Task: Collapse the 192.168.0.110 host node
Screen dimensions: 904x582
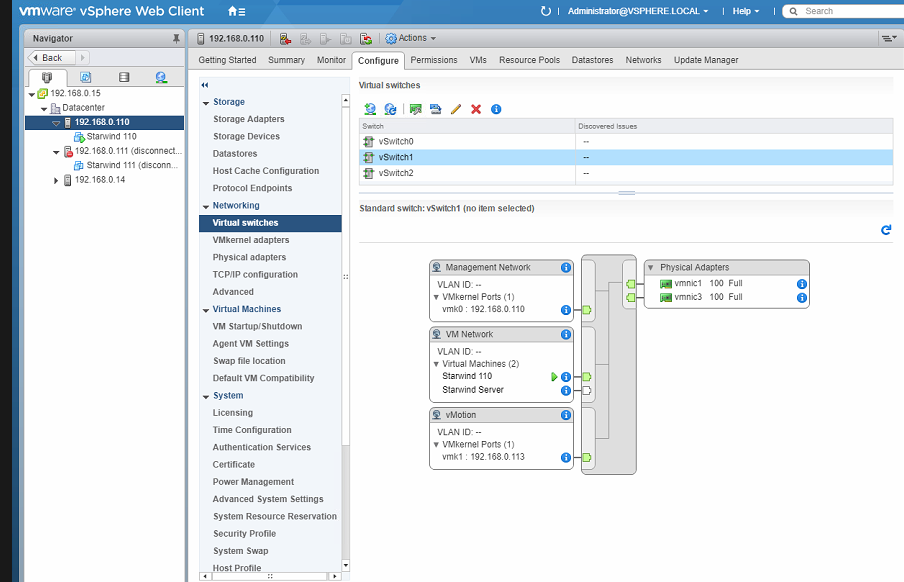Action: [56, 123]
